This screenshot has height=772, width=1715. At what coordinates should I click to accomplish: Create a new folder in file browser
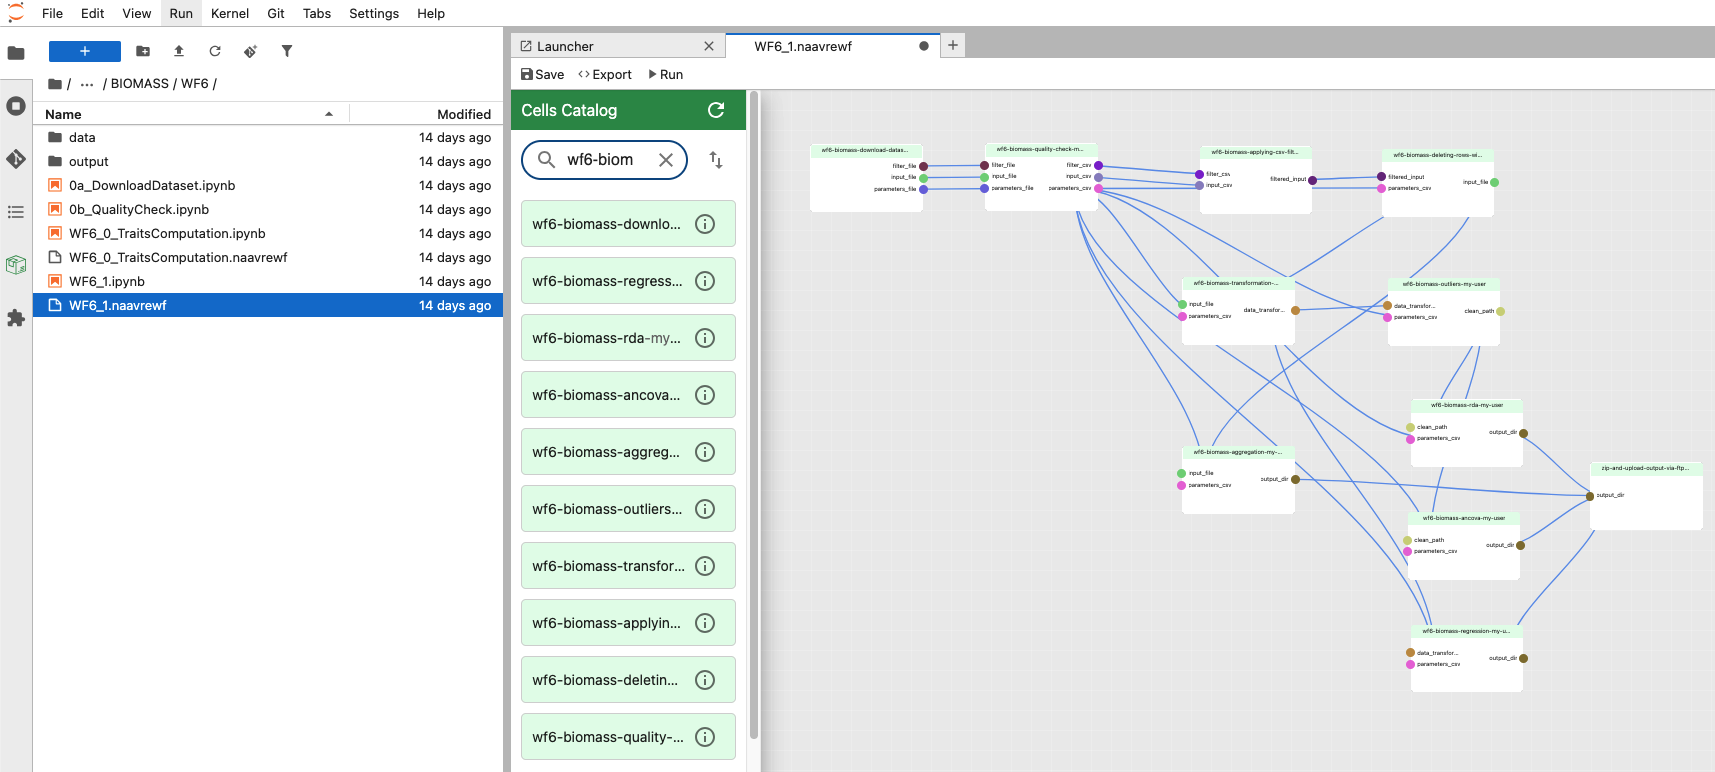coord(143,51)
